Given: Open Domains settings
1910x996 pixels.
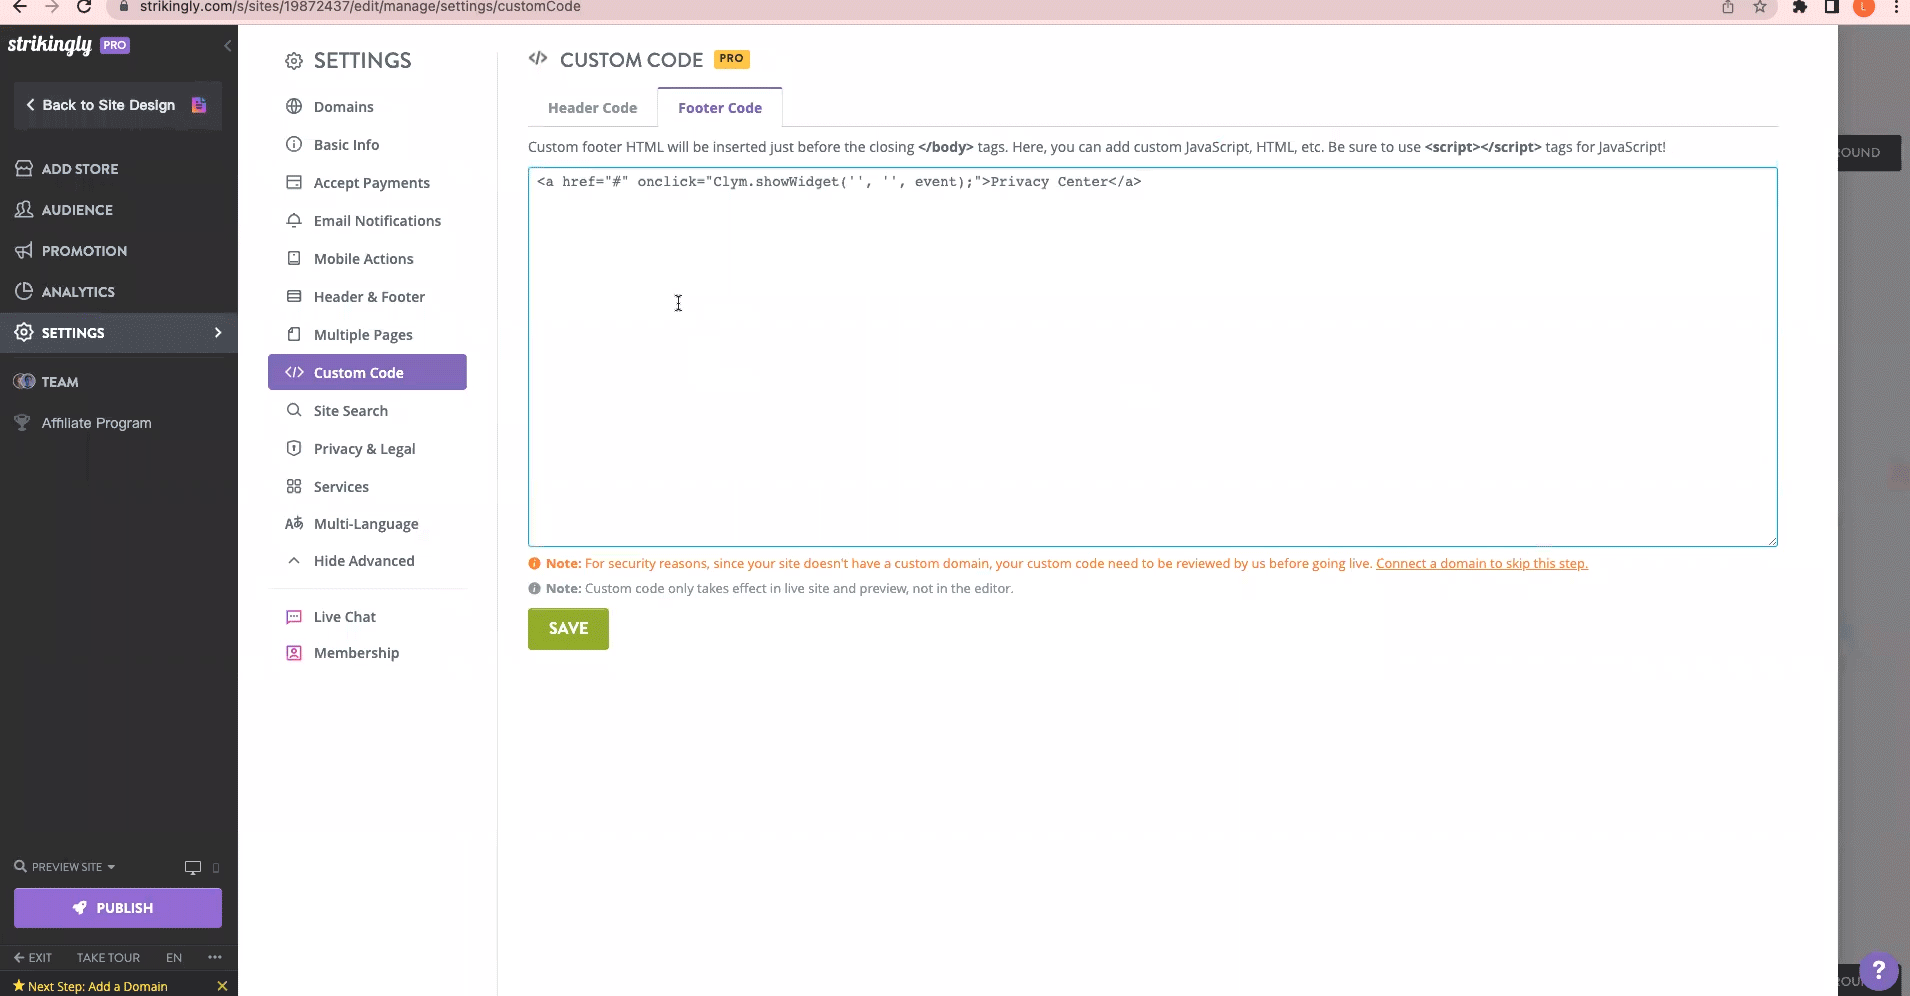Looking at the screenshot, I should [343, 107].
